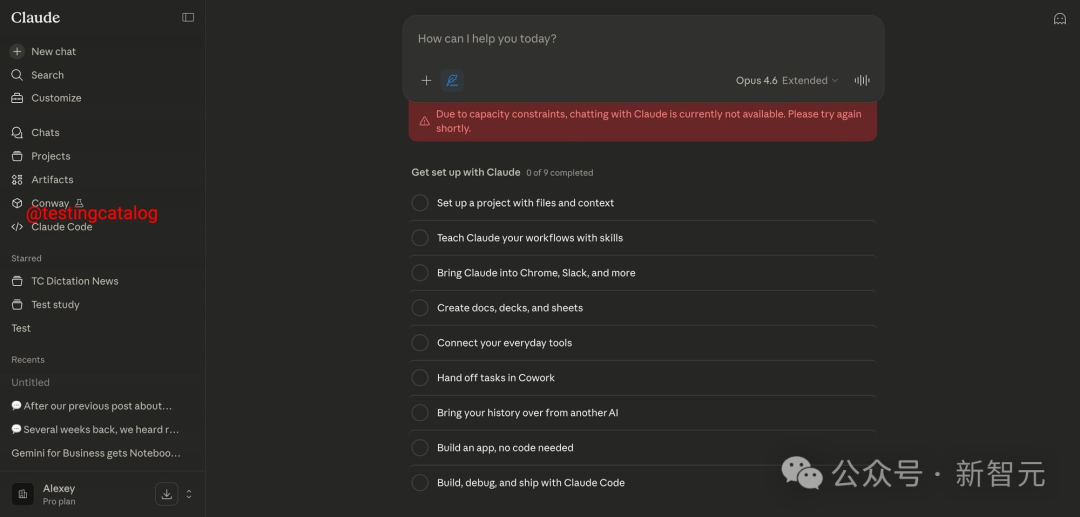Click Connect your everyday tools text
The width and height of the screenshot is (1080, 517).
(x=504, y=343)
